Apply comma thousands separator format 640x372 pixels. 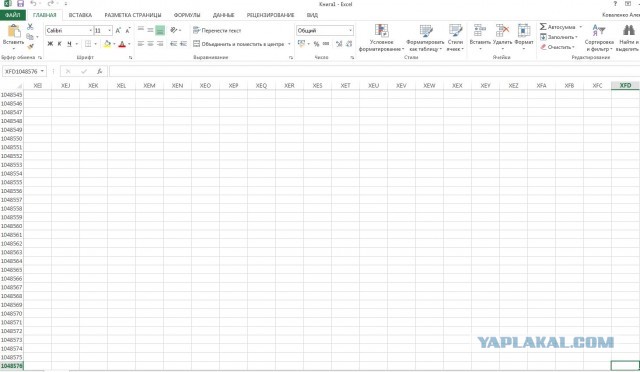pos(326,44)
